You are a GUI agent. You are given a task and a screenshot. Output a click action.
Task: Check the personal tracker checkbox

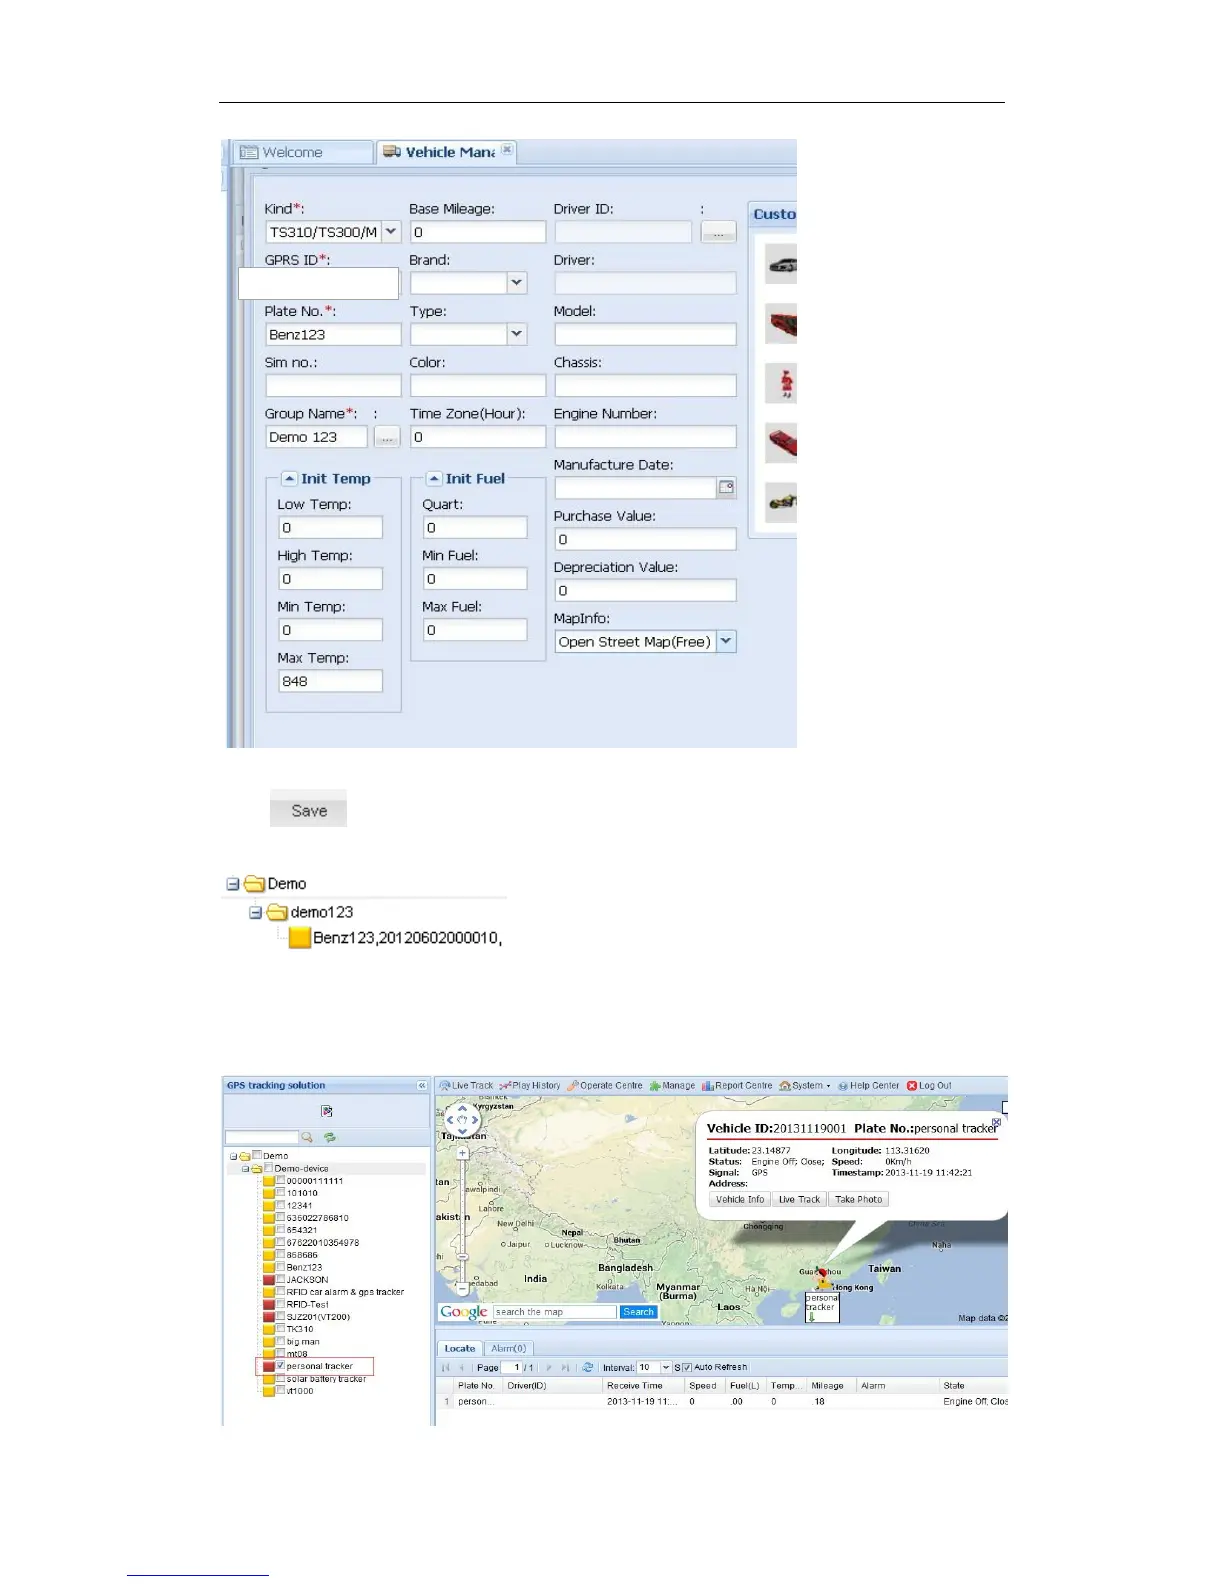pos(281,1366)
